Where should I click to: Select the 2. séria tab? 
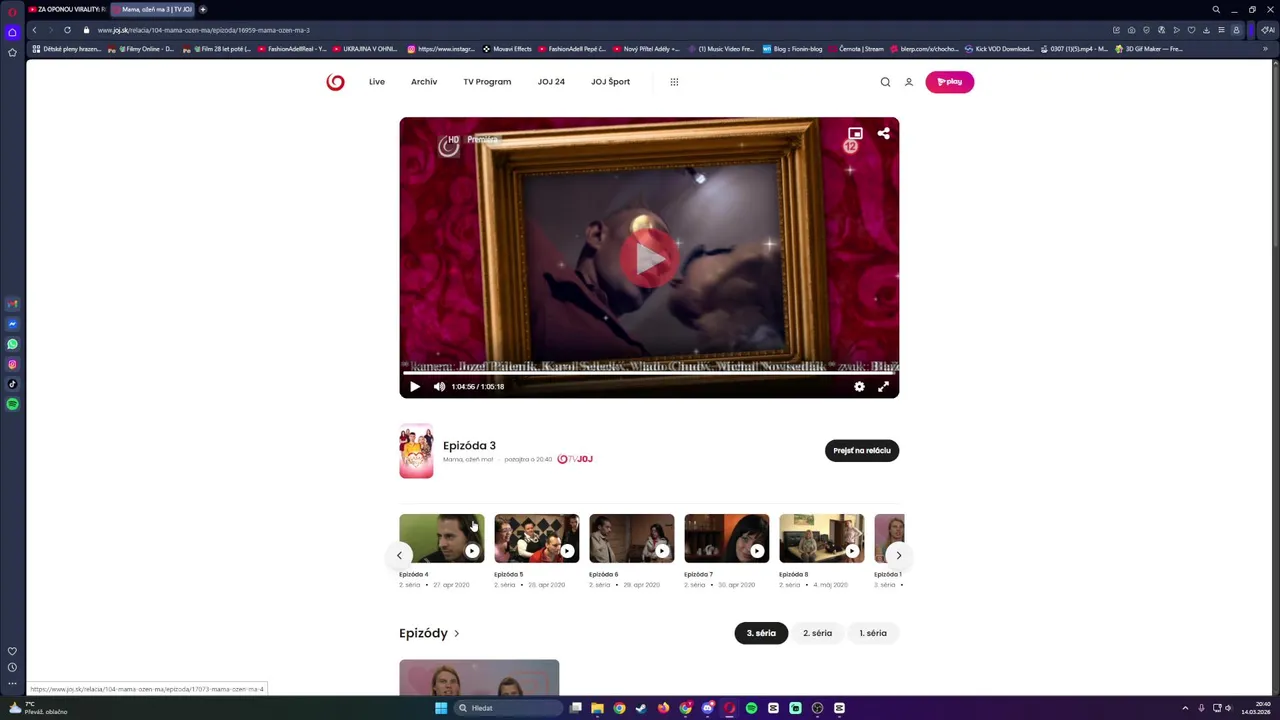(x=817, y=633)
